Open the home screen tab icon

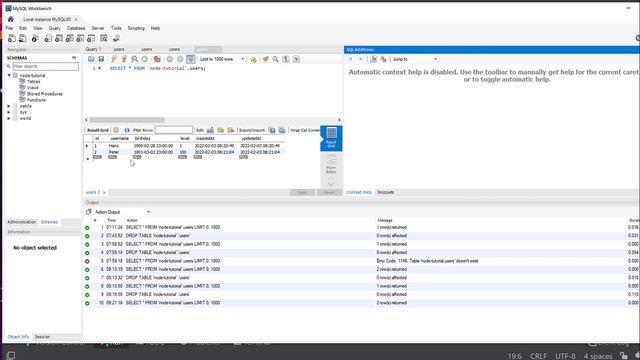click(x=11, y=19)
